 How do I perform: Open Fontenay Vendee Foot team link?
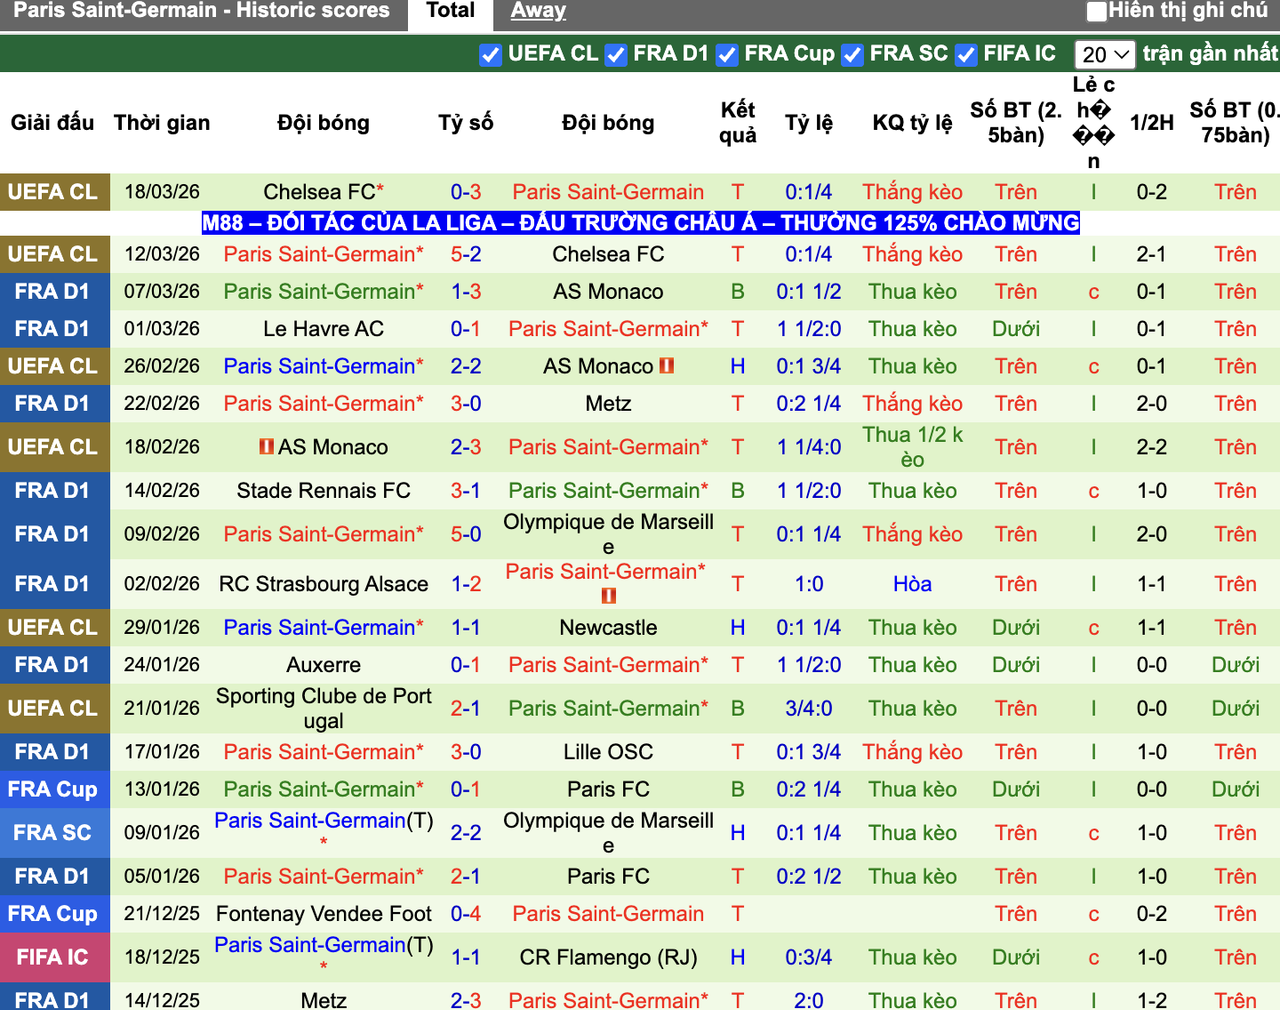[323, 914]
